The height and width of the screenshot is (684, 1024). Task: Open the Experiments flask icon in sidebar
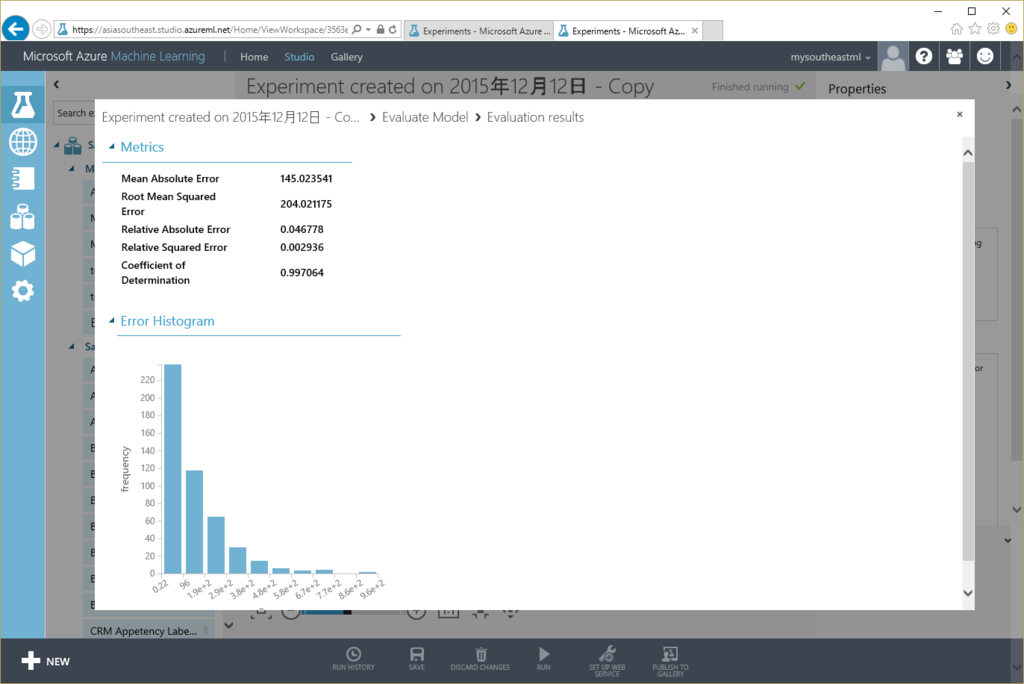pos(23,105)
